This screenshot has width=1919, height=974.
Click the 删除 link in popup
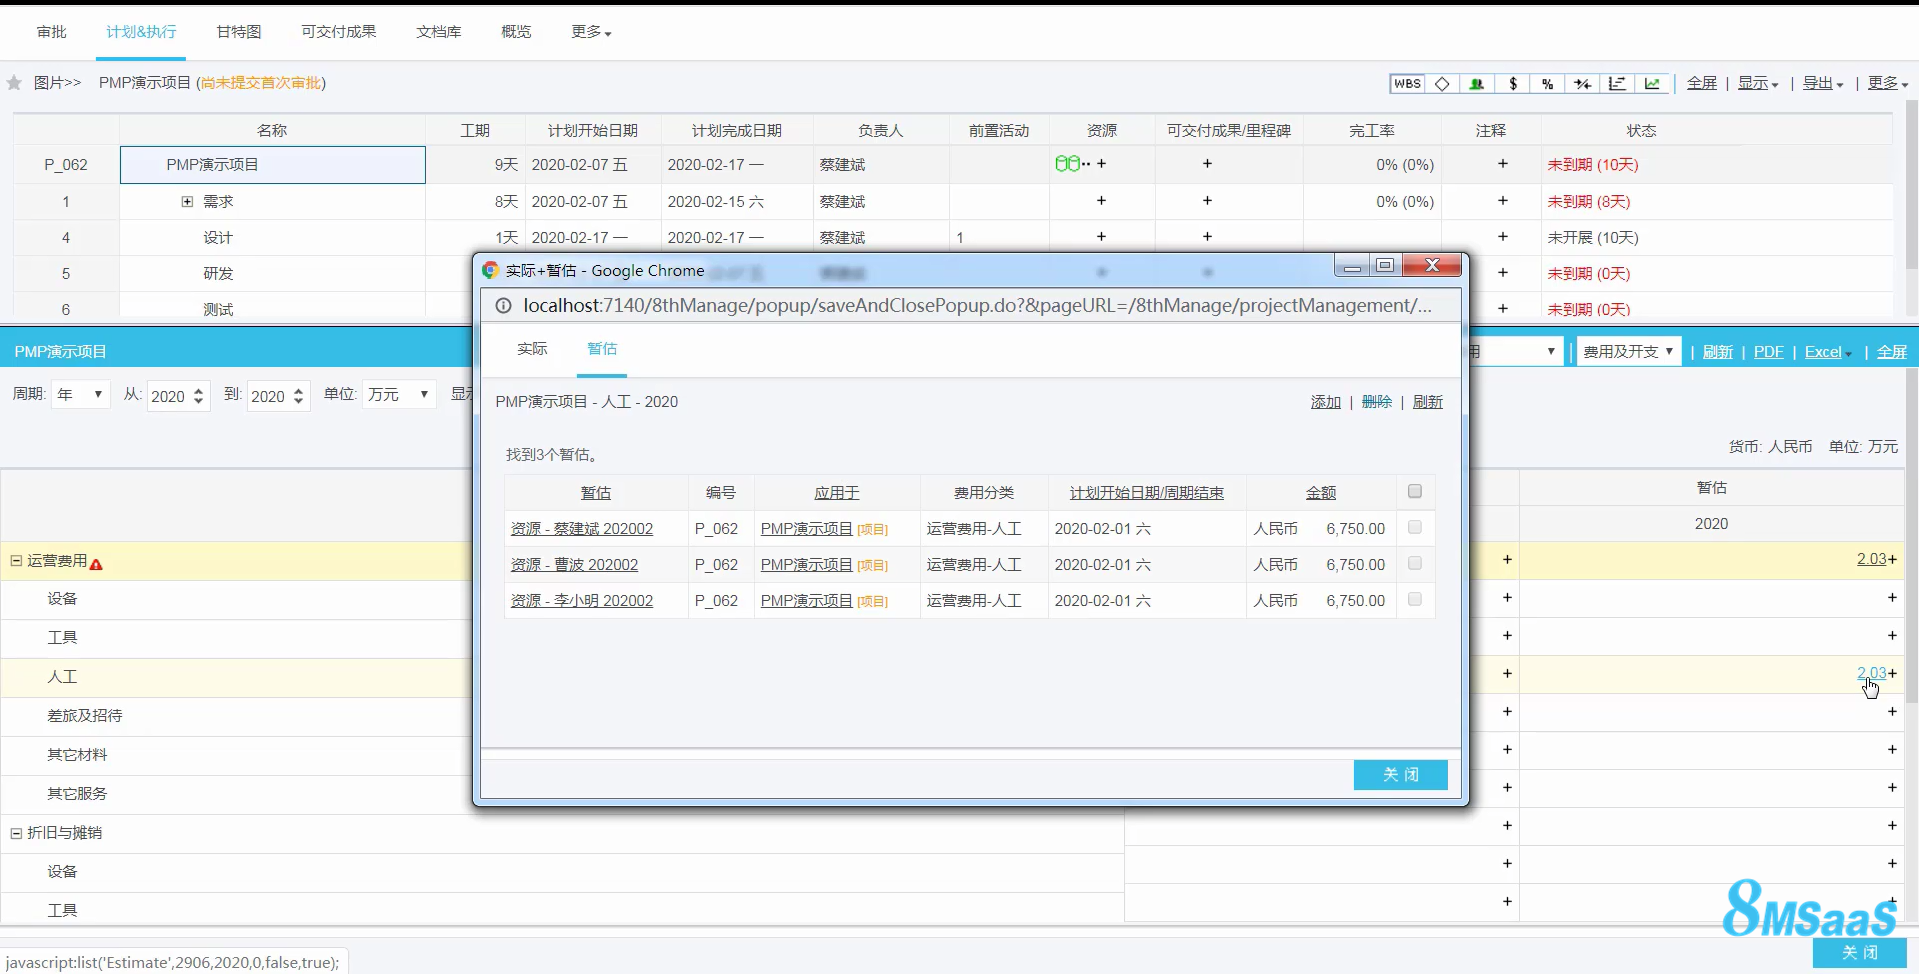[1377, 402]
